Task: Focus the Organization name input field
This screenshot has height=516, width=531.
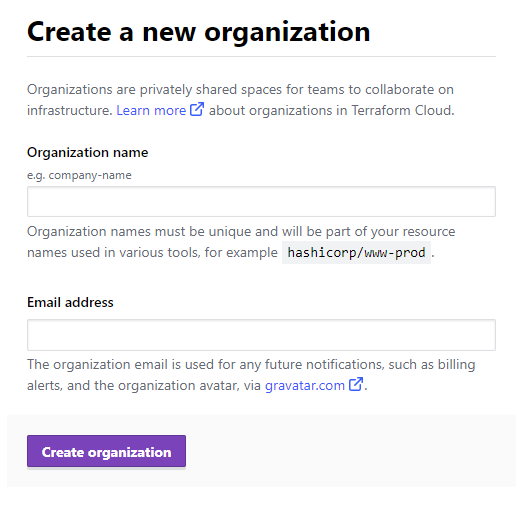Action: point(261,201)
